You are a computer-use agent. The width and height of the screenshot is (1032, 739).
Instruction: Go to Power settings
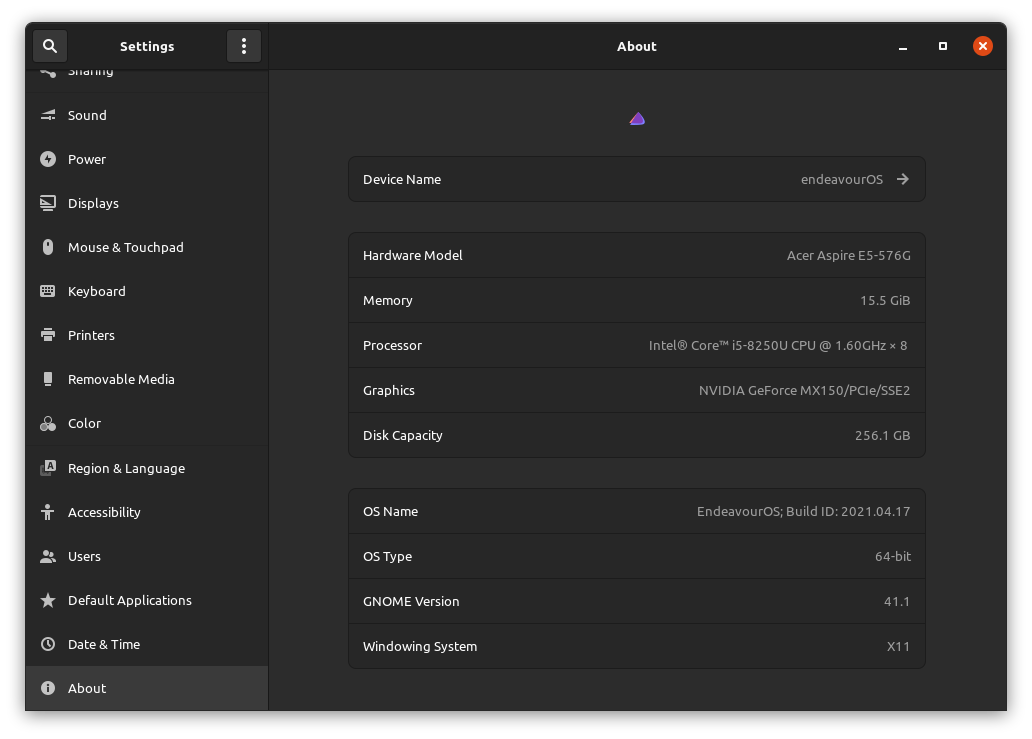click(147, 159)
